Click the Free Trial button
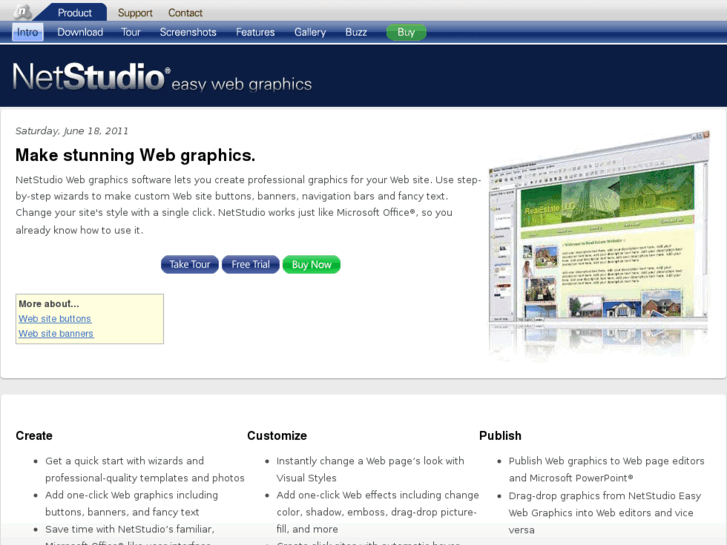Screen dimensions: 727x545 coord(250,264)
